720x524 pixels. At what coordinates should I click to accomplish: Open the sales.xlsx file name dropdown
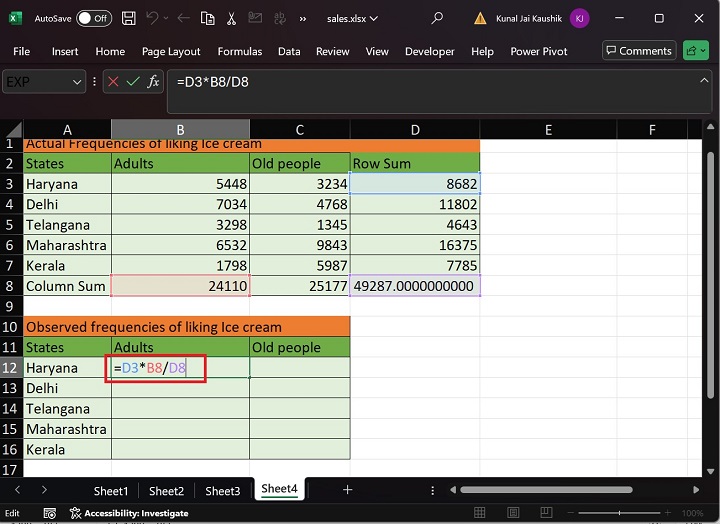[x=352, y=18]
